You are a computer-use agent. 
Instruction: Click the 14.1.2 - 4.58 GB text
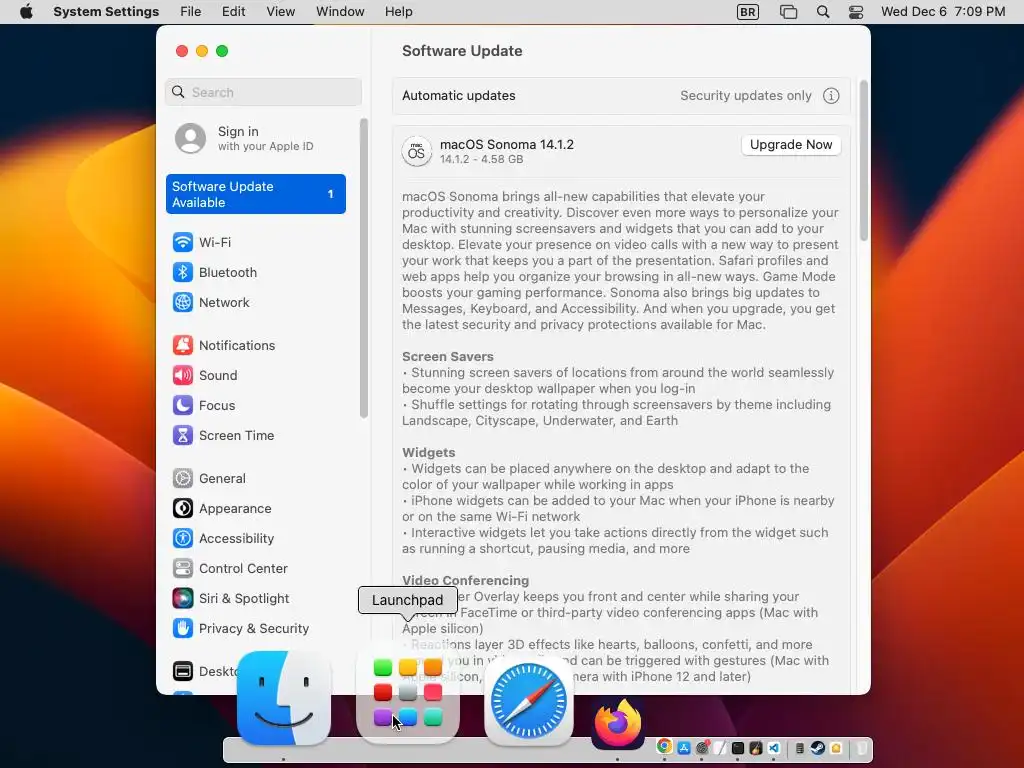pyautogui.click(x=481, y=159)
